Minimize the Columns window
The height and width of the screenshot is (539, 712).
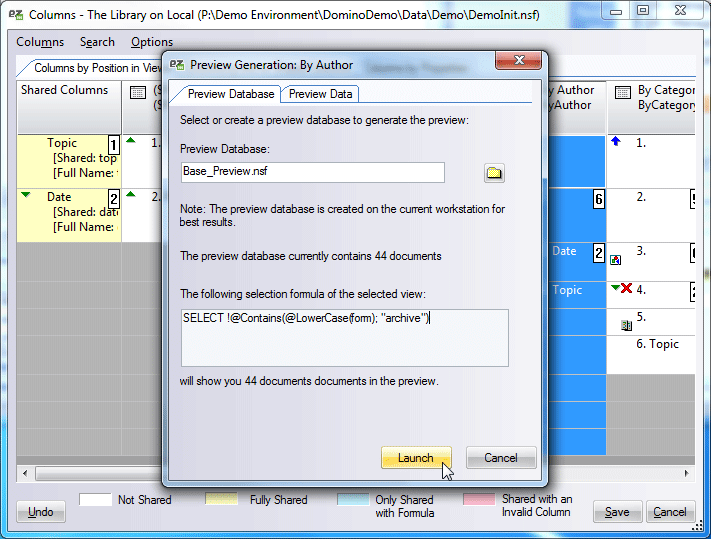[x=616, y=11]
